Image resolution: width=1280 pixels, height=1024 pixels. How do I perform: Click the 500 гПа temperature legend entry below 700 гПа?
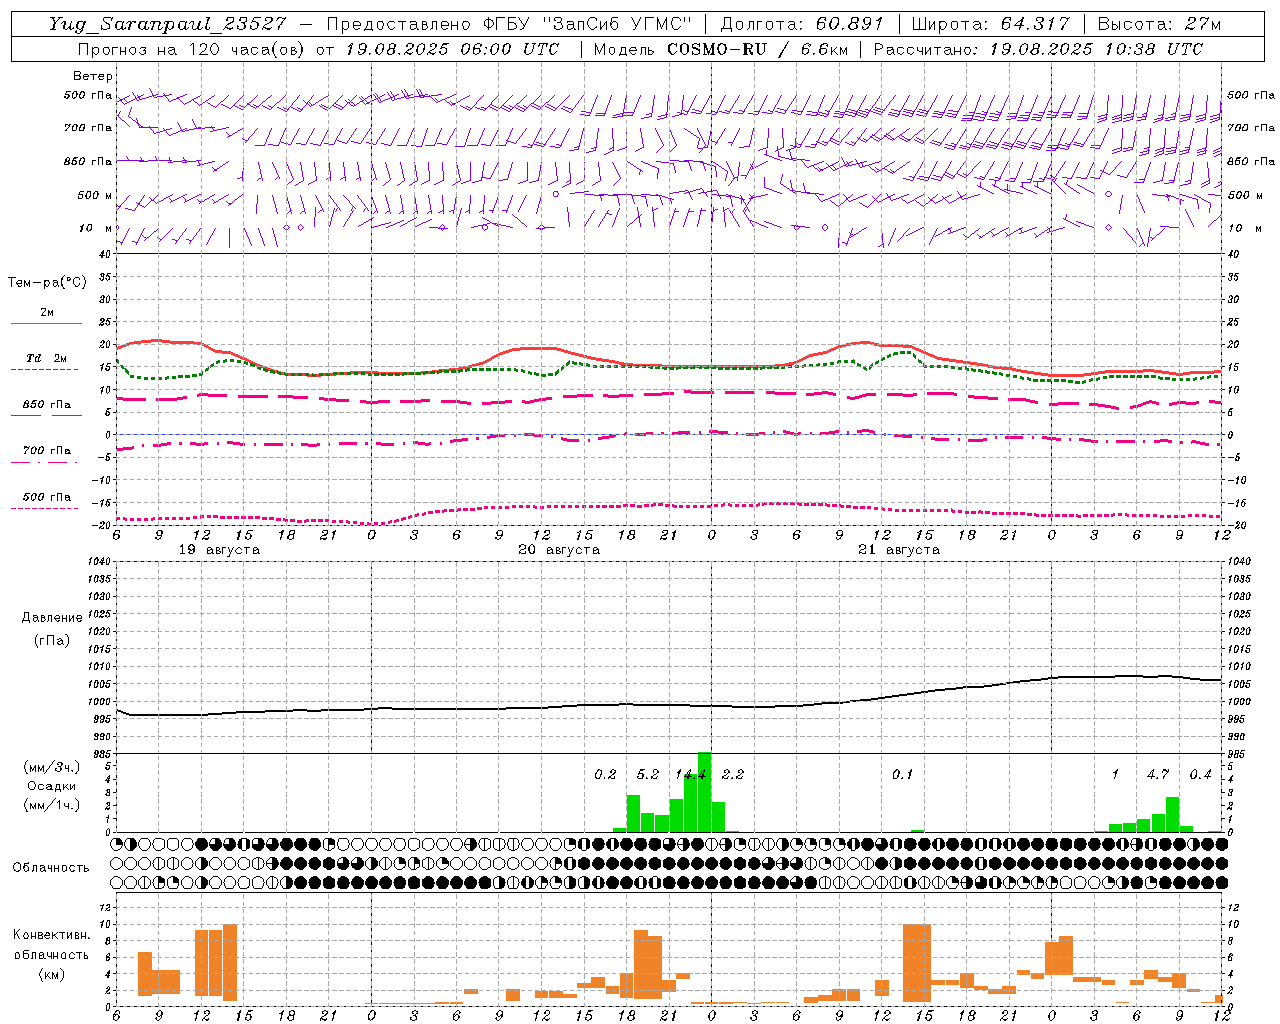click(47, 496)
